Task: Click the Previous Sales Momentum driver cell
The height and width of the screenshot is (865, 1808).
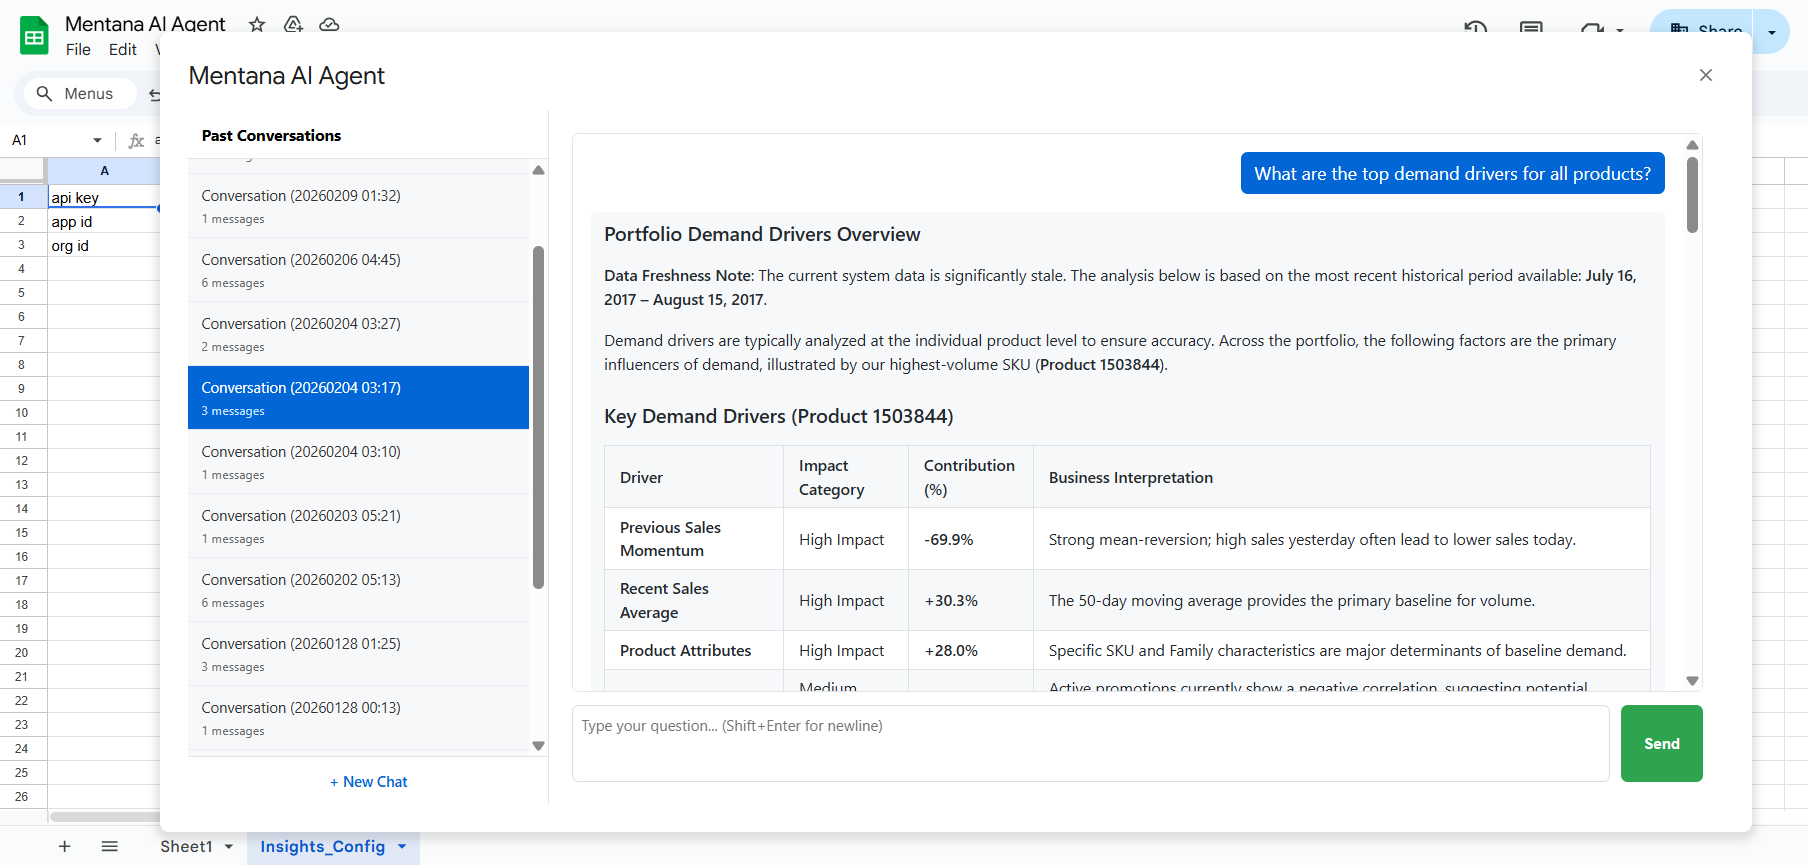Action: click(x=694, y=539)
